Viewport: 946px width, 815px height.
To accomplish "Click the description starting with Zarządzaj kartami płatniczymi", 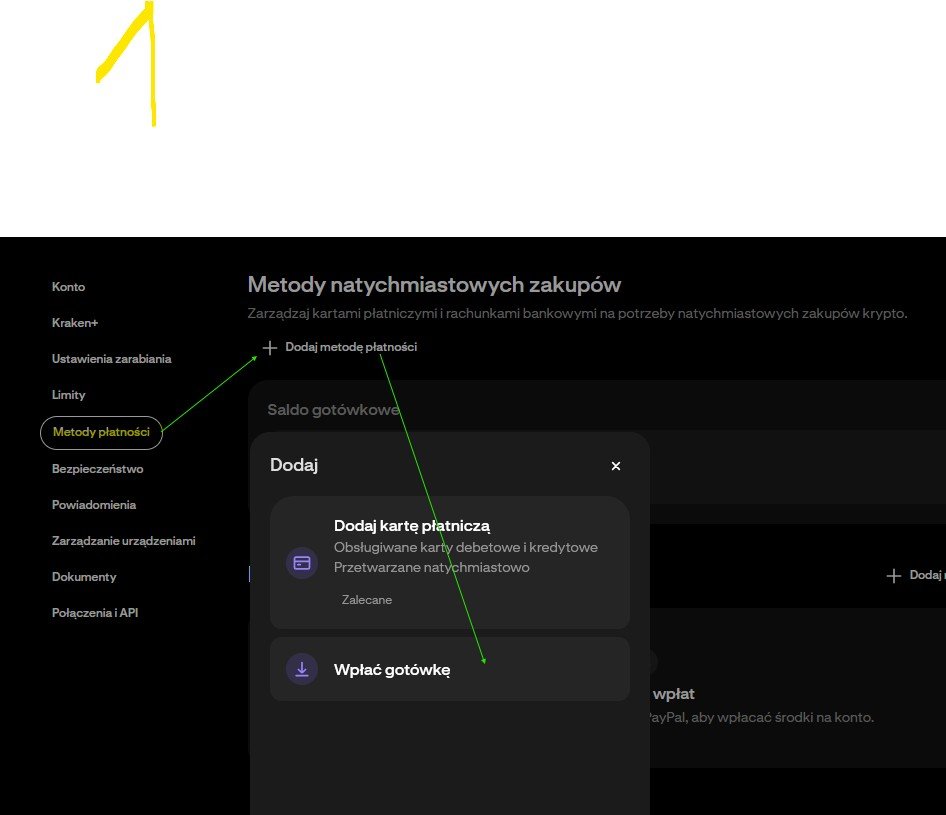I will (x=577, y=314).
